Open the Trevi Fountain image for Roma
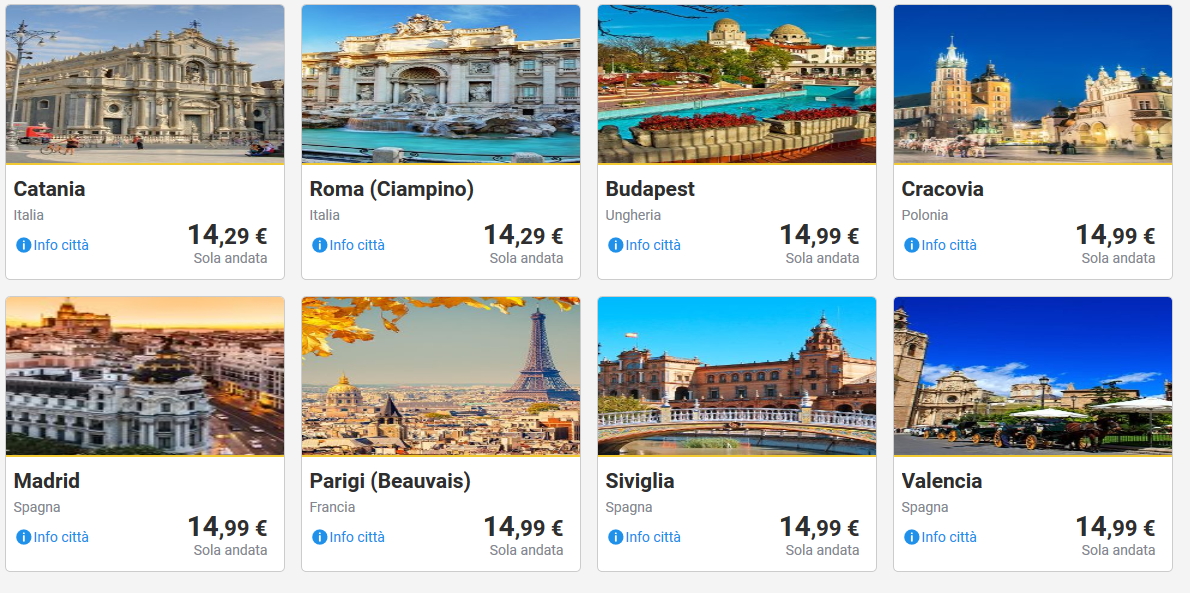 tap(441, 84)
